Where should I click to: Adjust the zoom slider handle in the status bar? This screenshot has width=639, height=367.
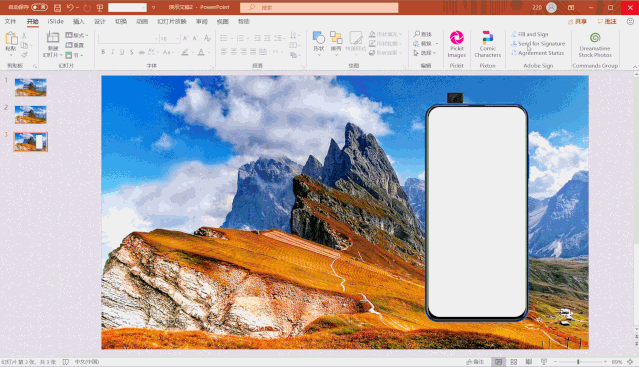(x=578, y=362)
